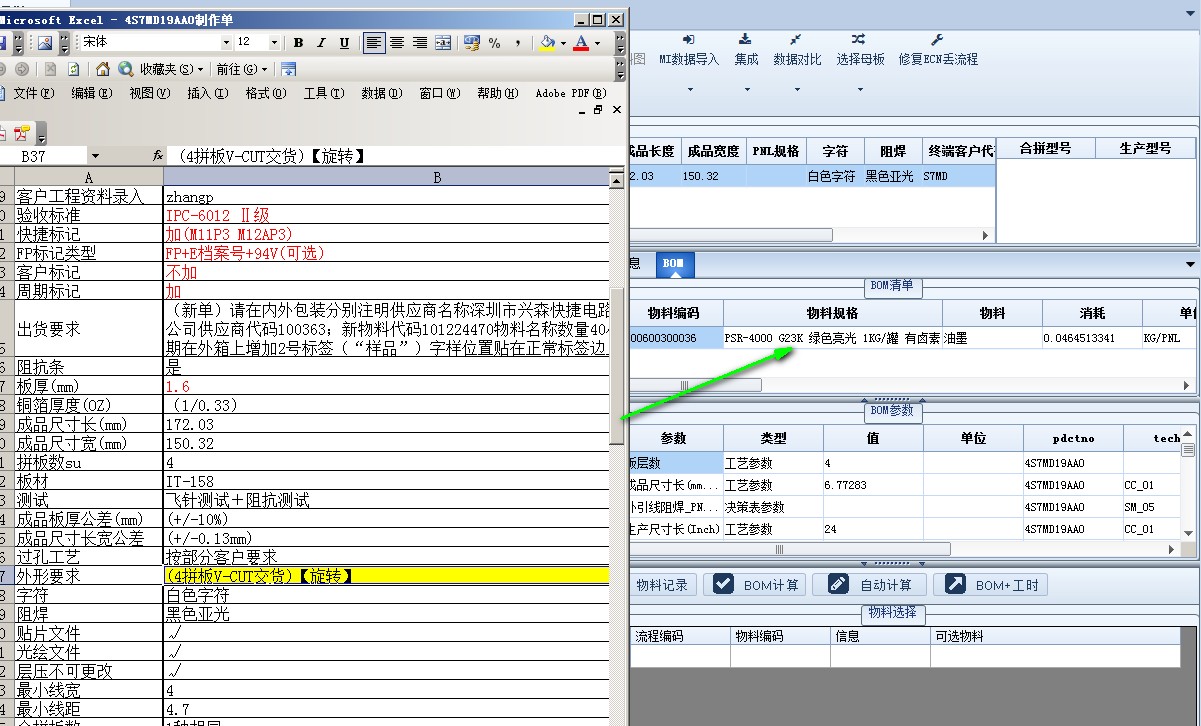This screenshot has width=1201, height=726.
Task: Open the 收藏夹(S) favorites dropdown
Action: click(x=172, y=69)
